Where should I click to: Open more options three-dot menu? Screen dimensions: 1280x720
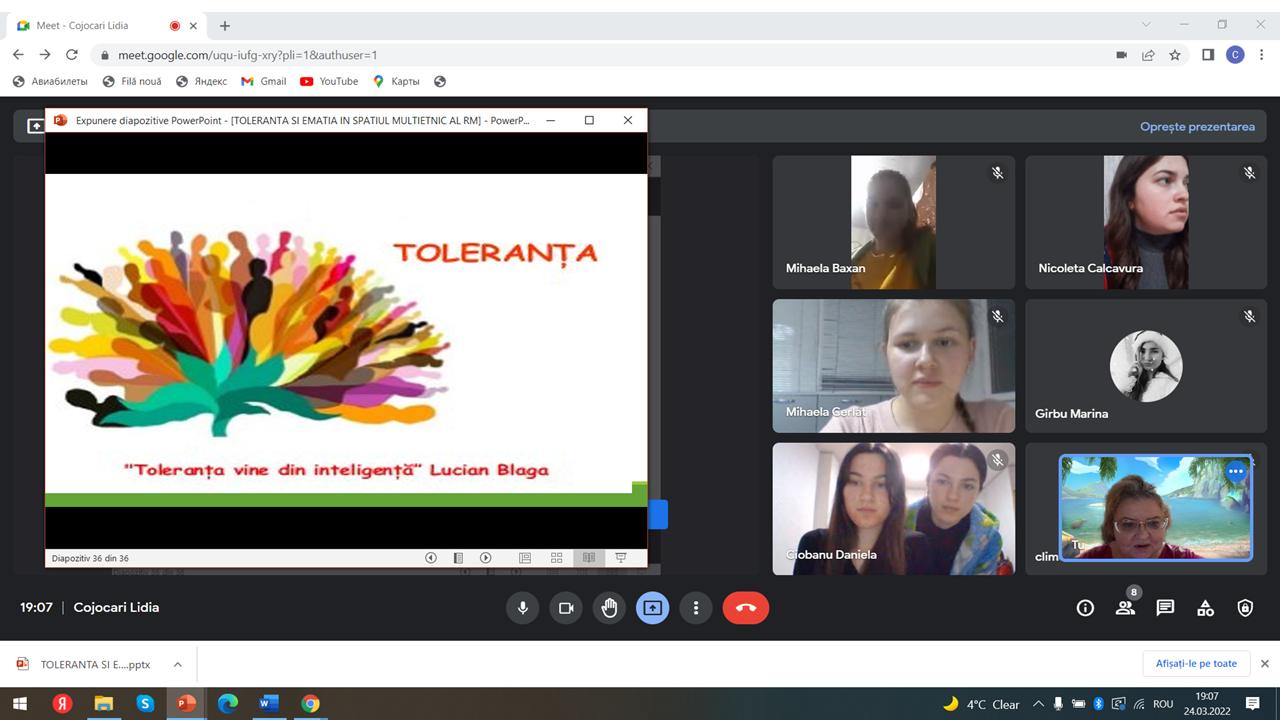click(696, 608)
